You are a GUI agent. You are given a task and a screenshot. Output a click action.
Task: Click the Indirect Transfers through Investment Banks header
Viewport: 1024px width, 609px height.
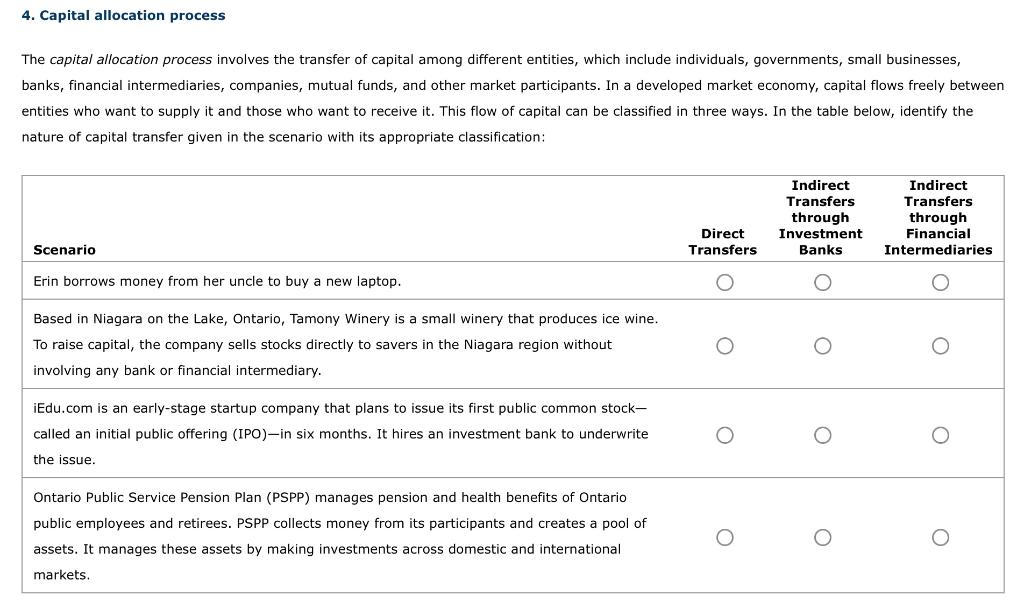click(820, 217)
